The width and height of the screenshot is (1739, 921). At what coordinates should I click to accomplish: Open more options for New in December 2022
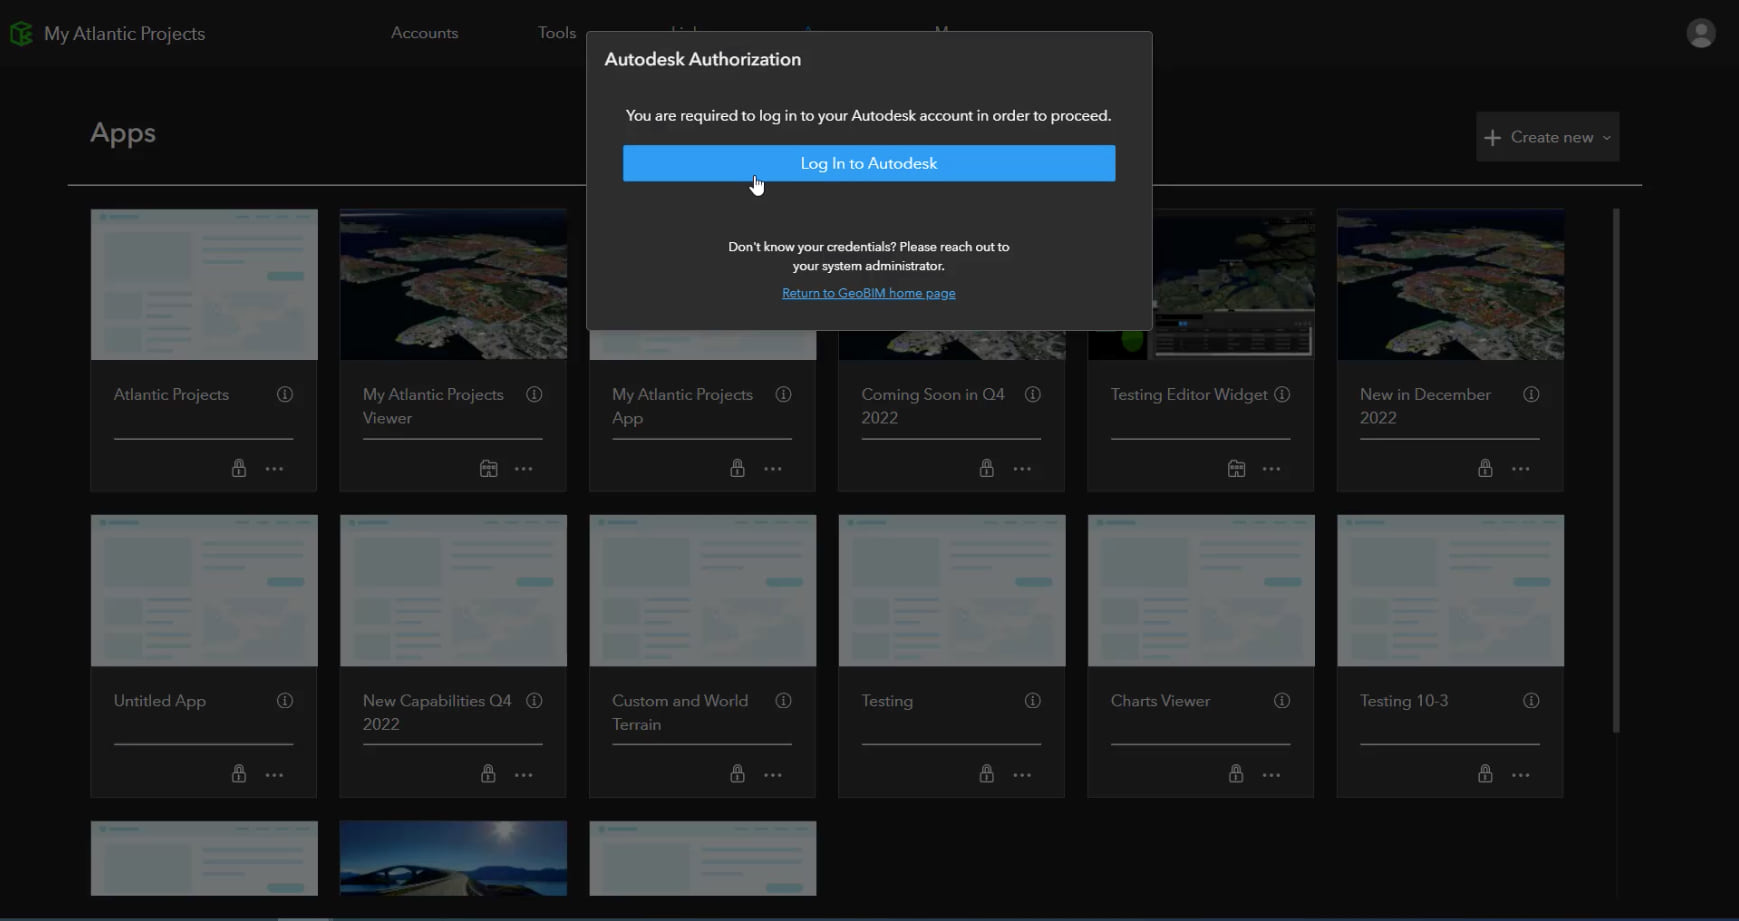[x=1520, y=469]
